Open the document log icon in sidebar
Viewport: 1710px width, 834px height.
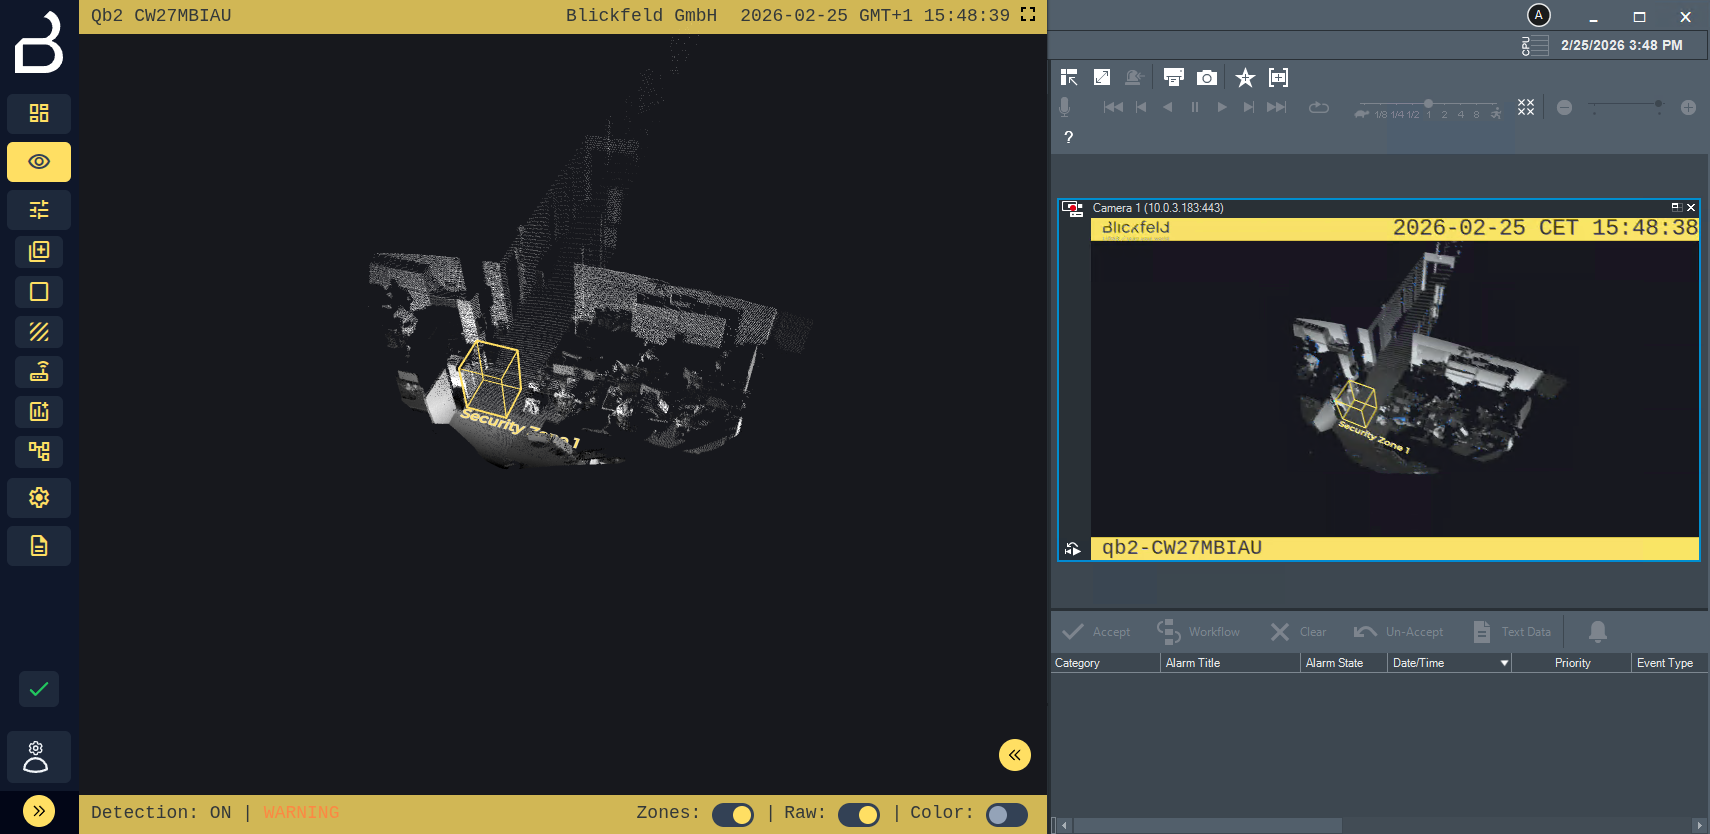click(39, 546)
